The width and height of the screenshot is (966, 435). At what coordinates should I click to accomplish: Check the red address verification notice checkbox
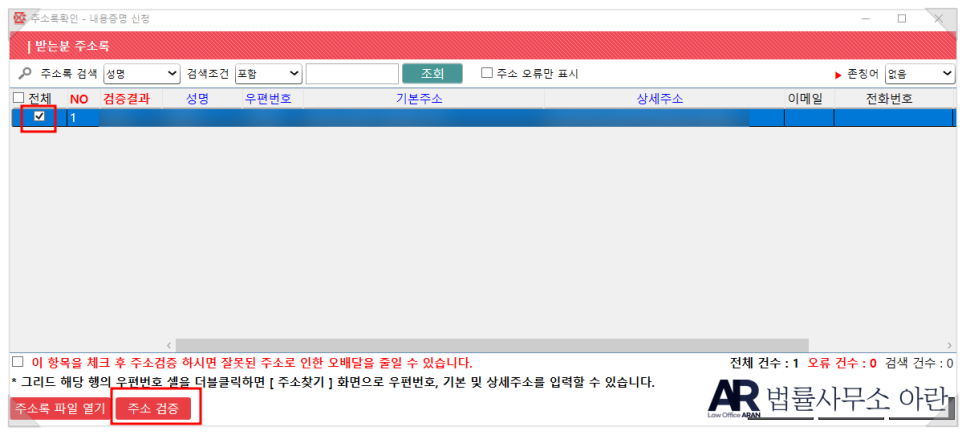[18, 362]
